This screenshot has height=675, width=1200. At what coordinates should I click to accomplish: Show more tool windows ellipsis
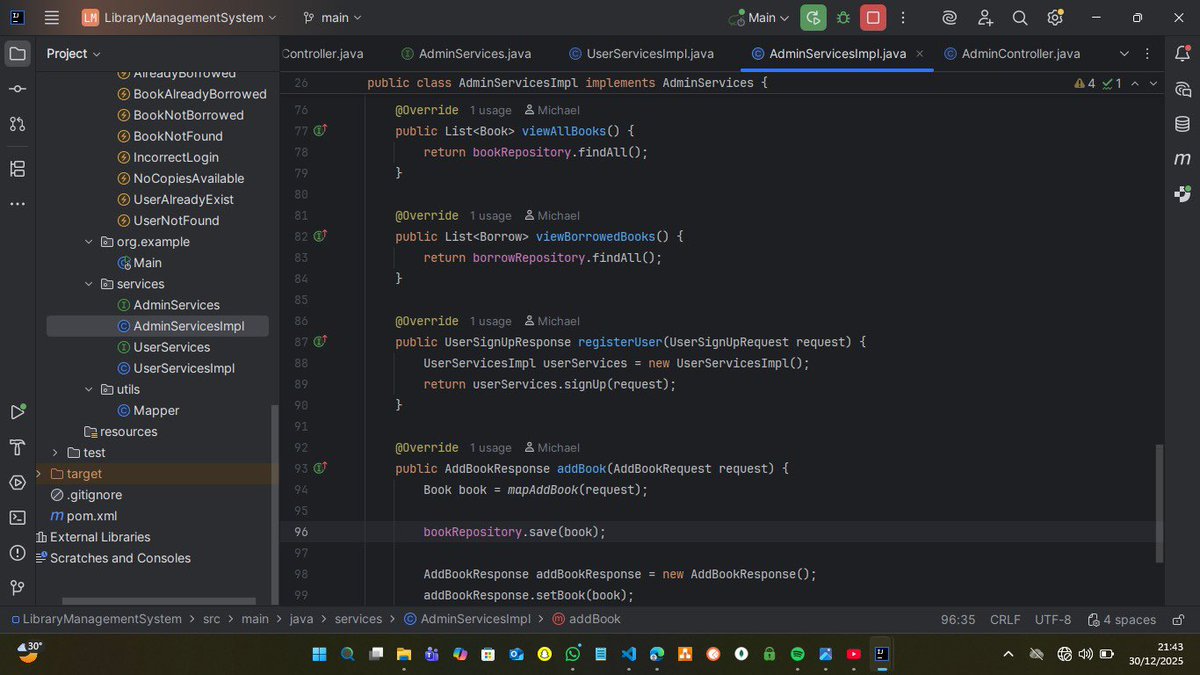pyautogui.click(x=17, y=203)
